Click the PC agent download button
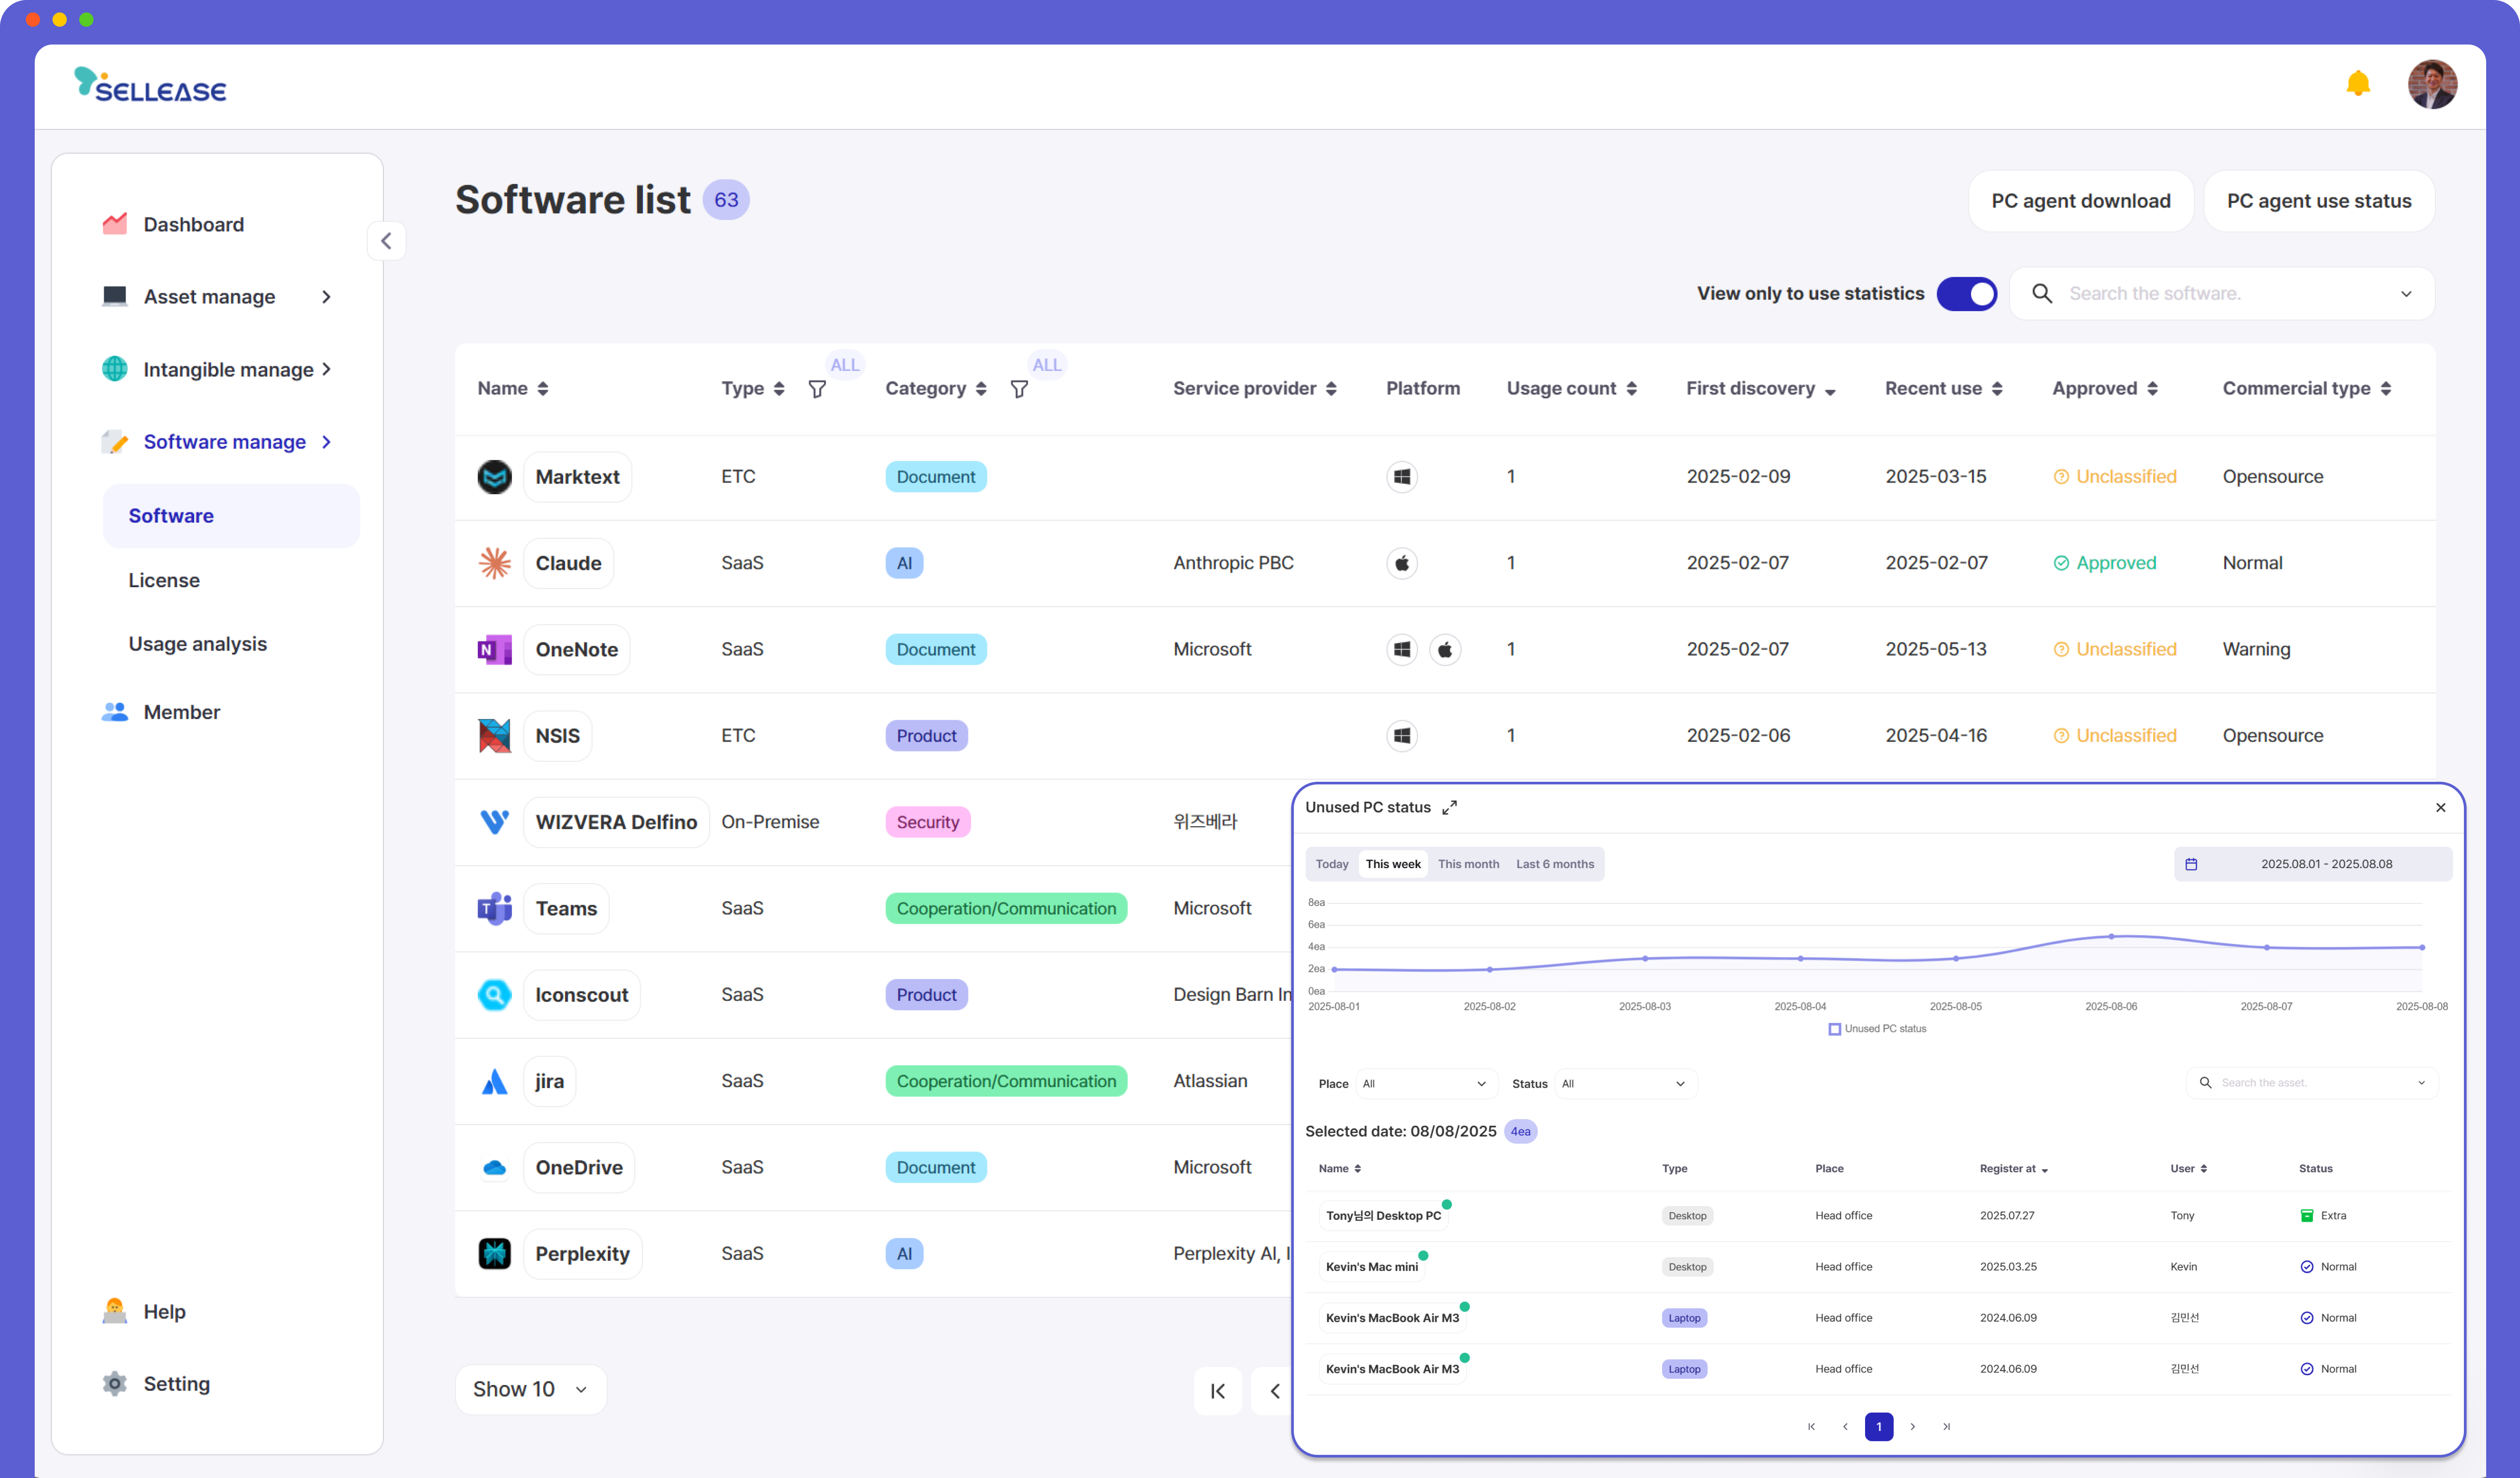This screenshot has width=2520, height=1478. [x=2081, y=201]
